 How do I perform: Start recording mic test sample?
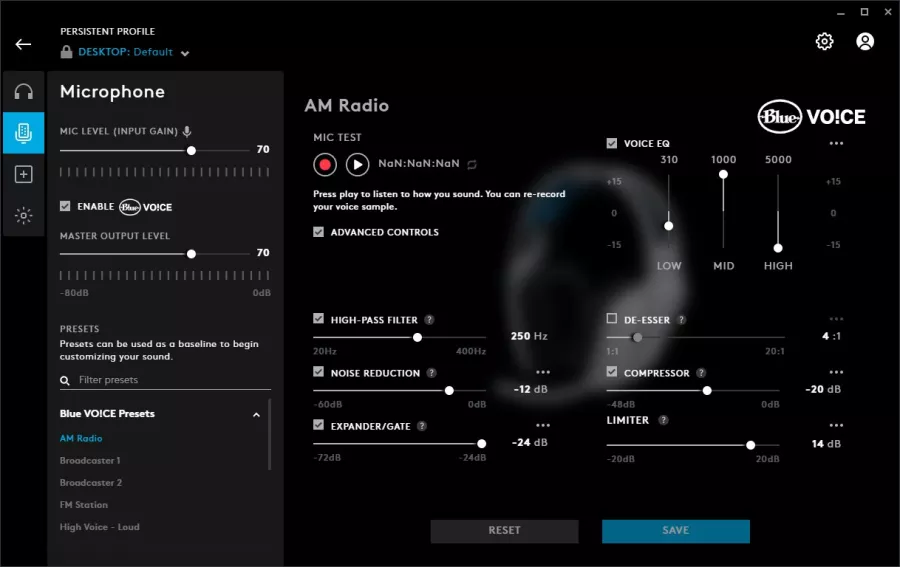325,165
